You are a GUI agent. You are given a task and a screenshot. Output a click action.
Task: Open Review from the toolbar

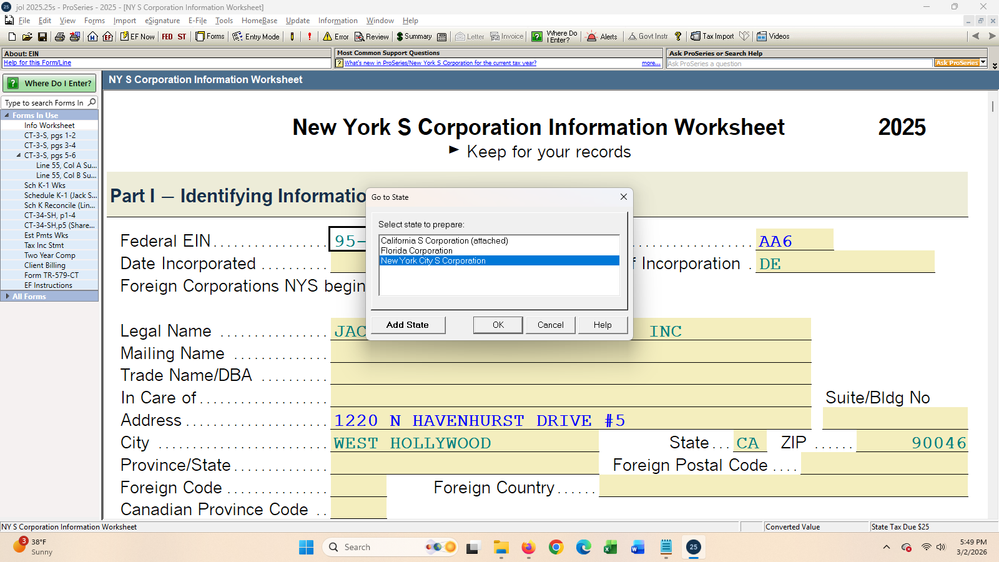tap(371, 36)
